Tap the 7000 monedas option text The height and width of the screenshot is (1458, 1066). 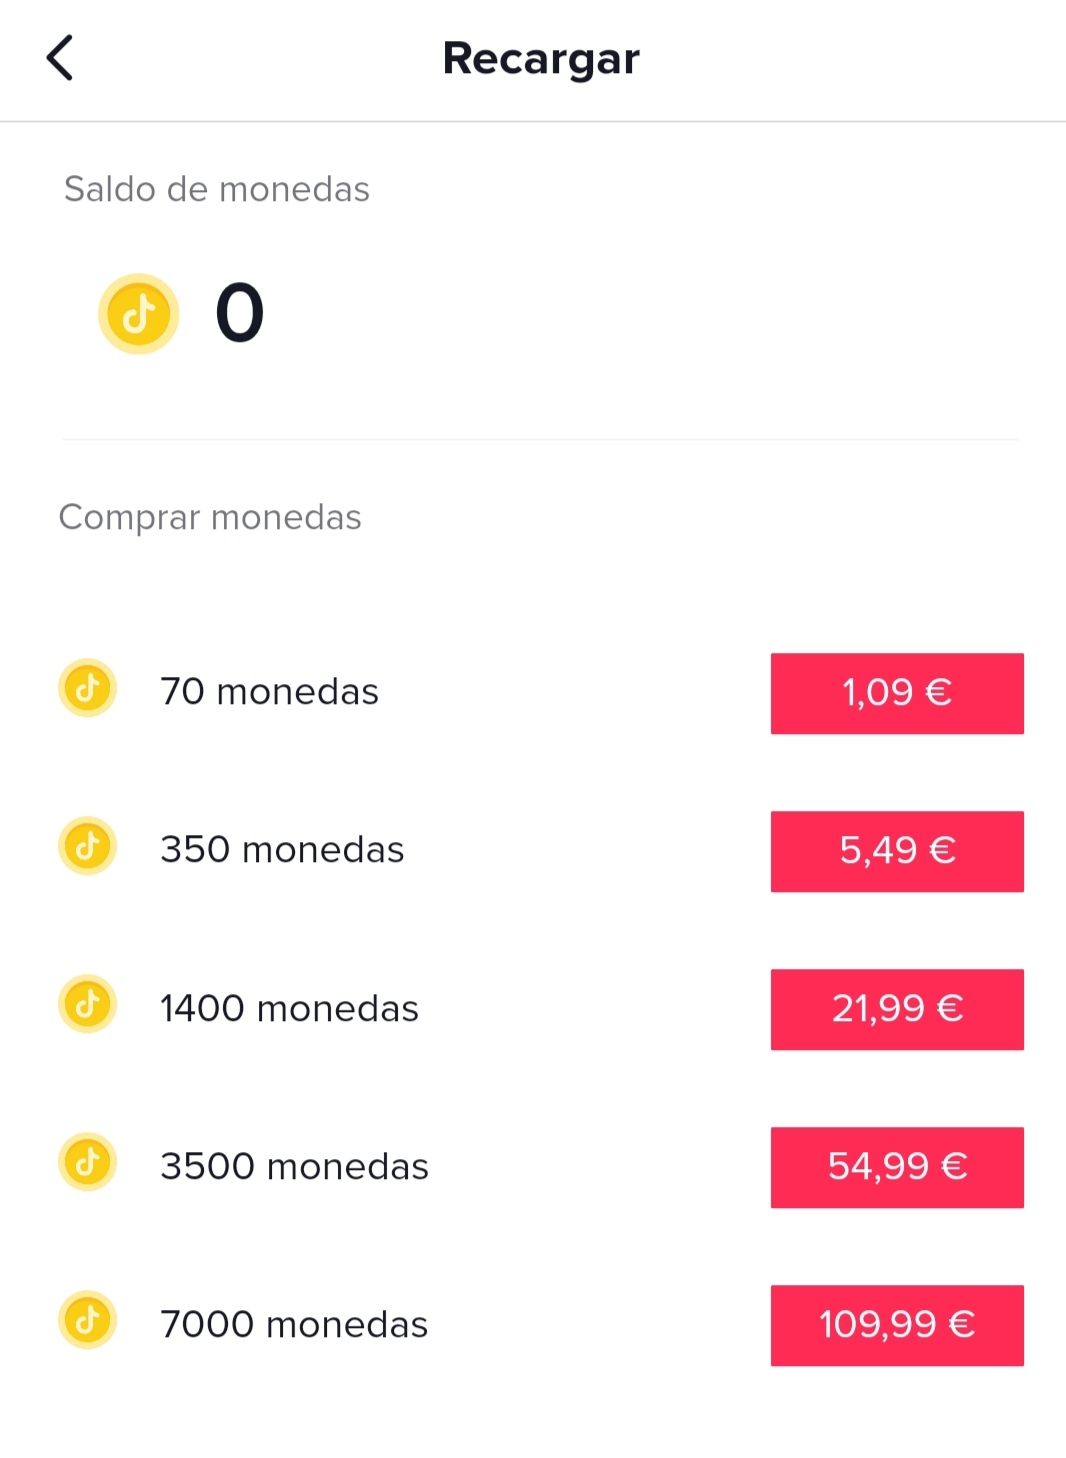pos(294,1324)
